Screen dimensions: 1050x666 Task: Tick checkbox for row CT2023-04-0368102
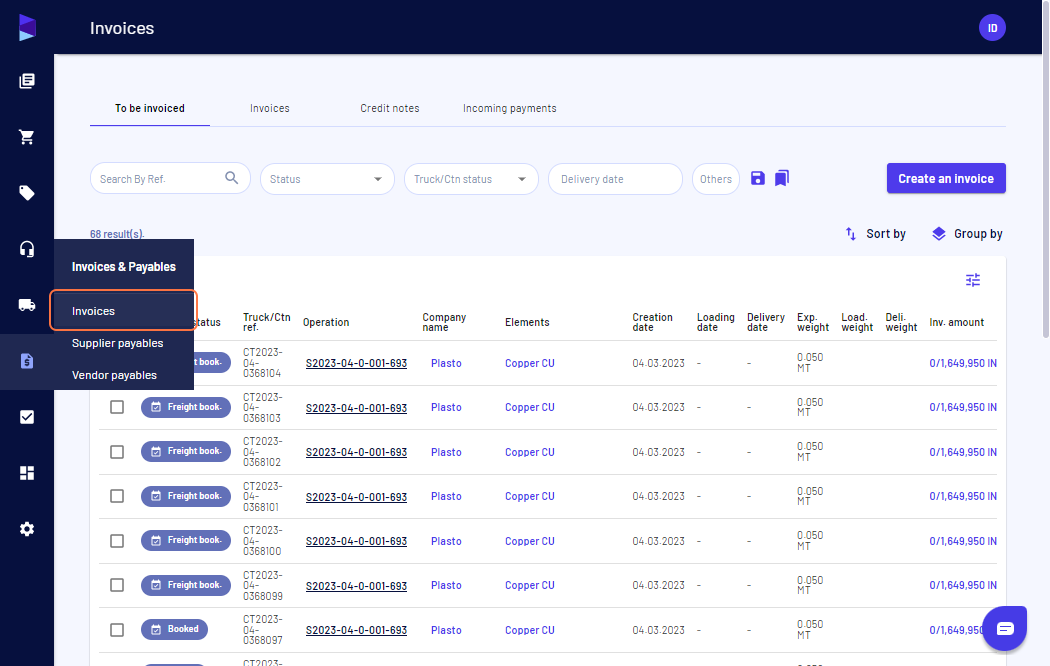[x=117, y=452]
